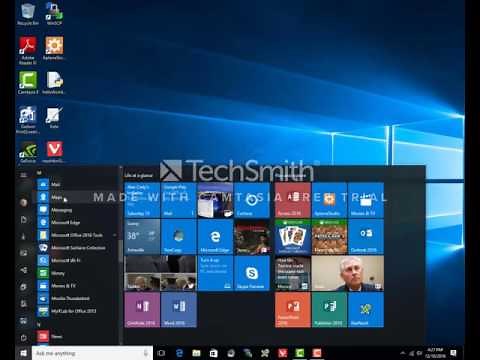Open Microsoft Wi-Fi in the app list
The height and width of the screenshot is (360, 480).
pos(77,260)
